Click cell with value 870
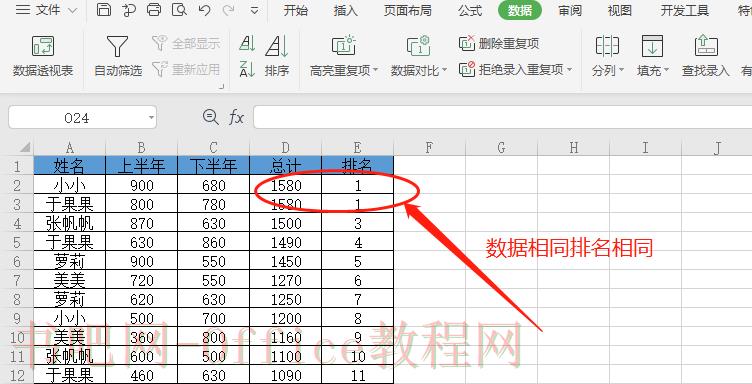Image resolution: width=752 pixels, height=384 pixels. point(141,223)
